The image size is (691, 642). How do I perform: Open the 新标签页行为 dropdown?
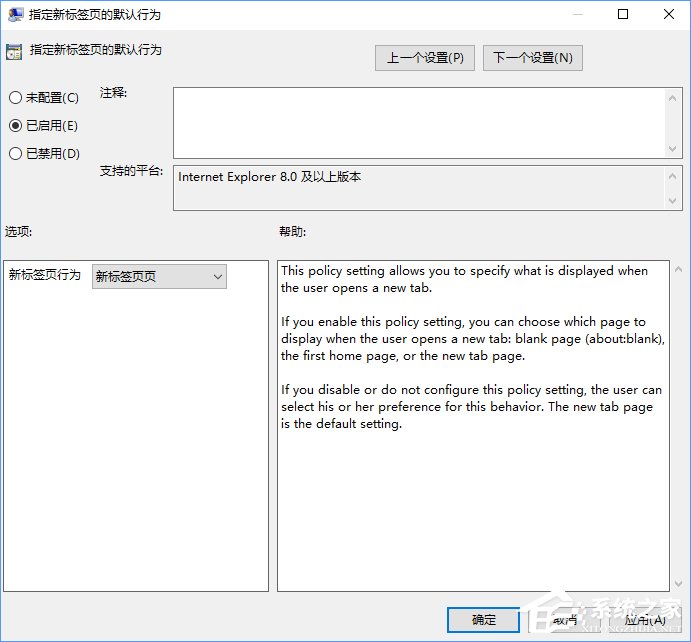pos(159,276)
